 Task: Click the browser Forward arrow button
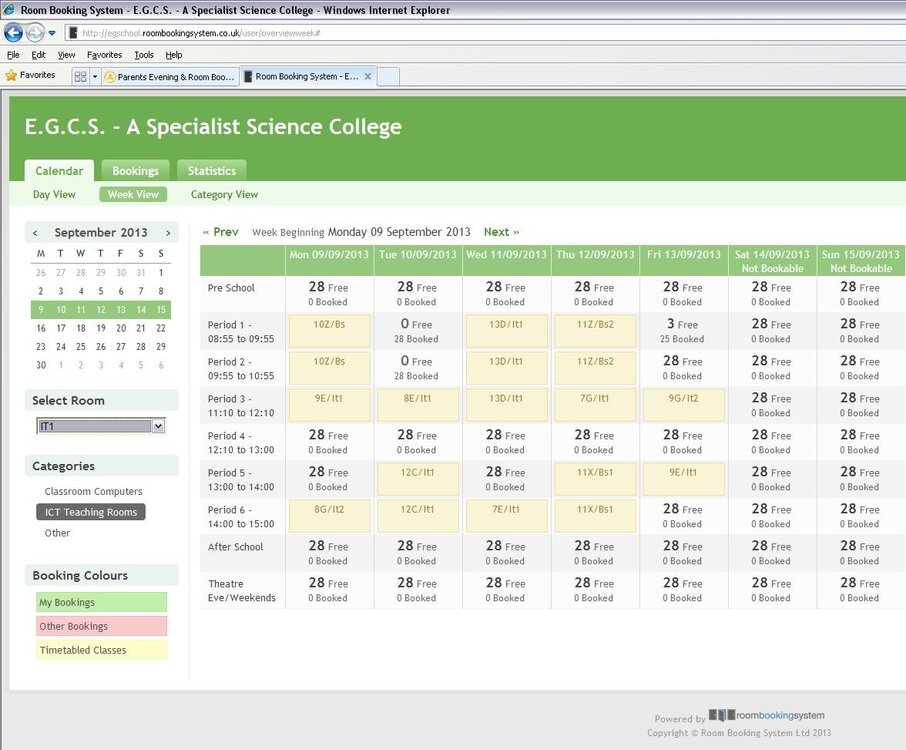pyautogui.click(x=35, y=33)
